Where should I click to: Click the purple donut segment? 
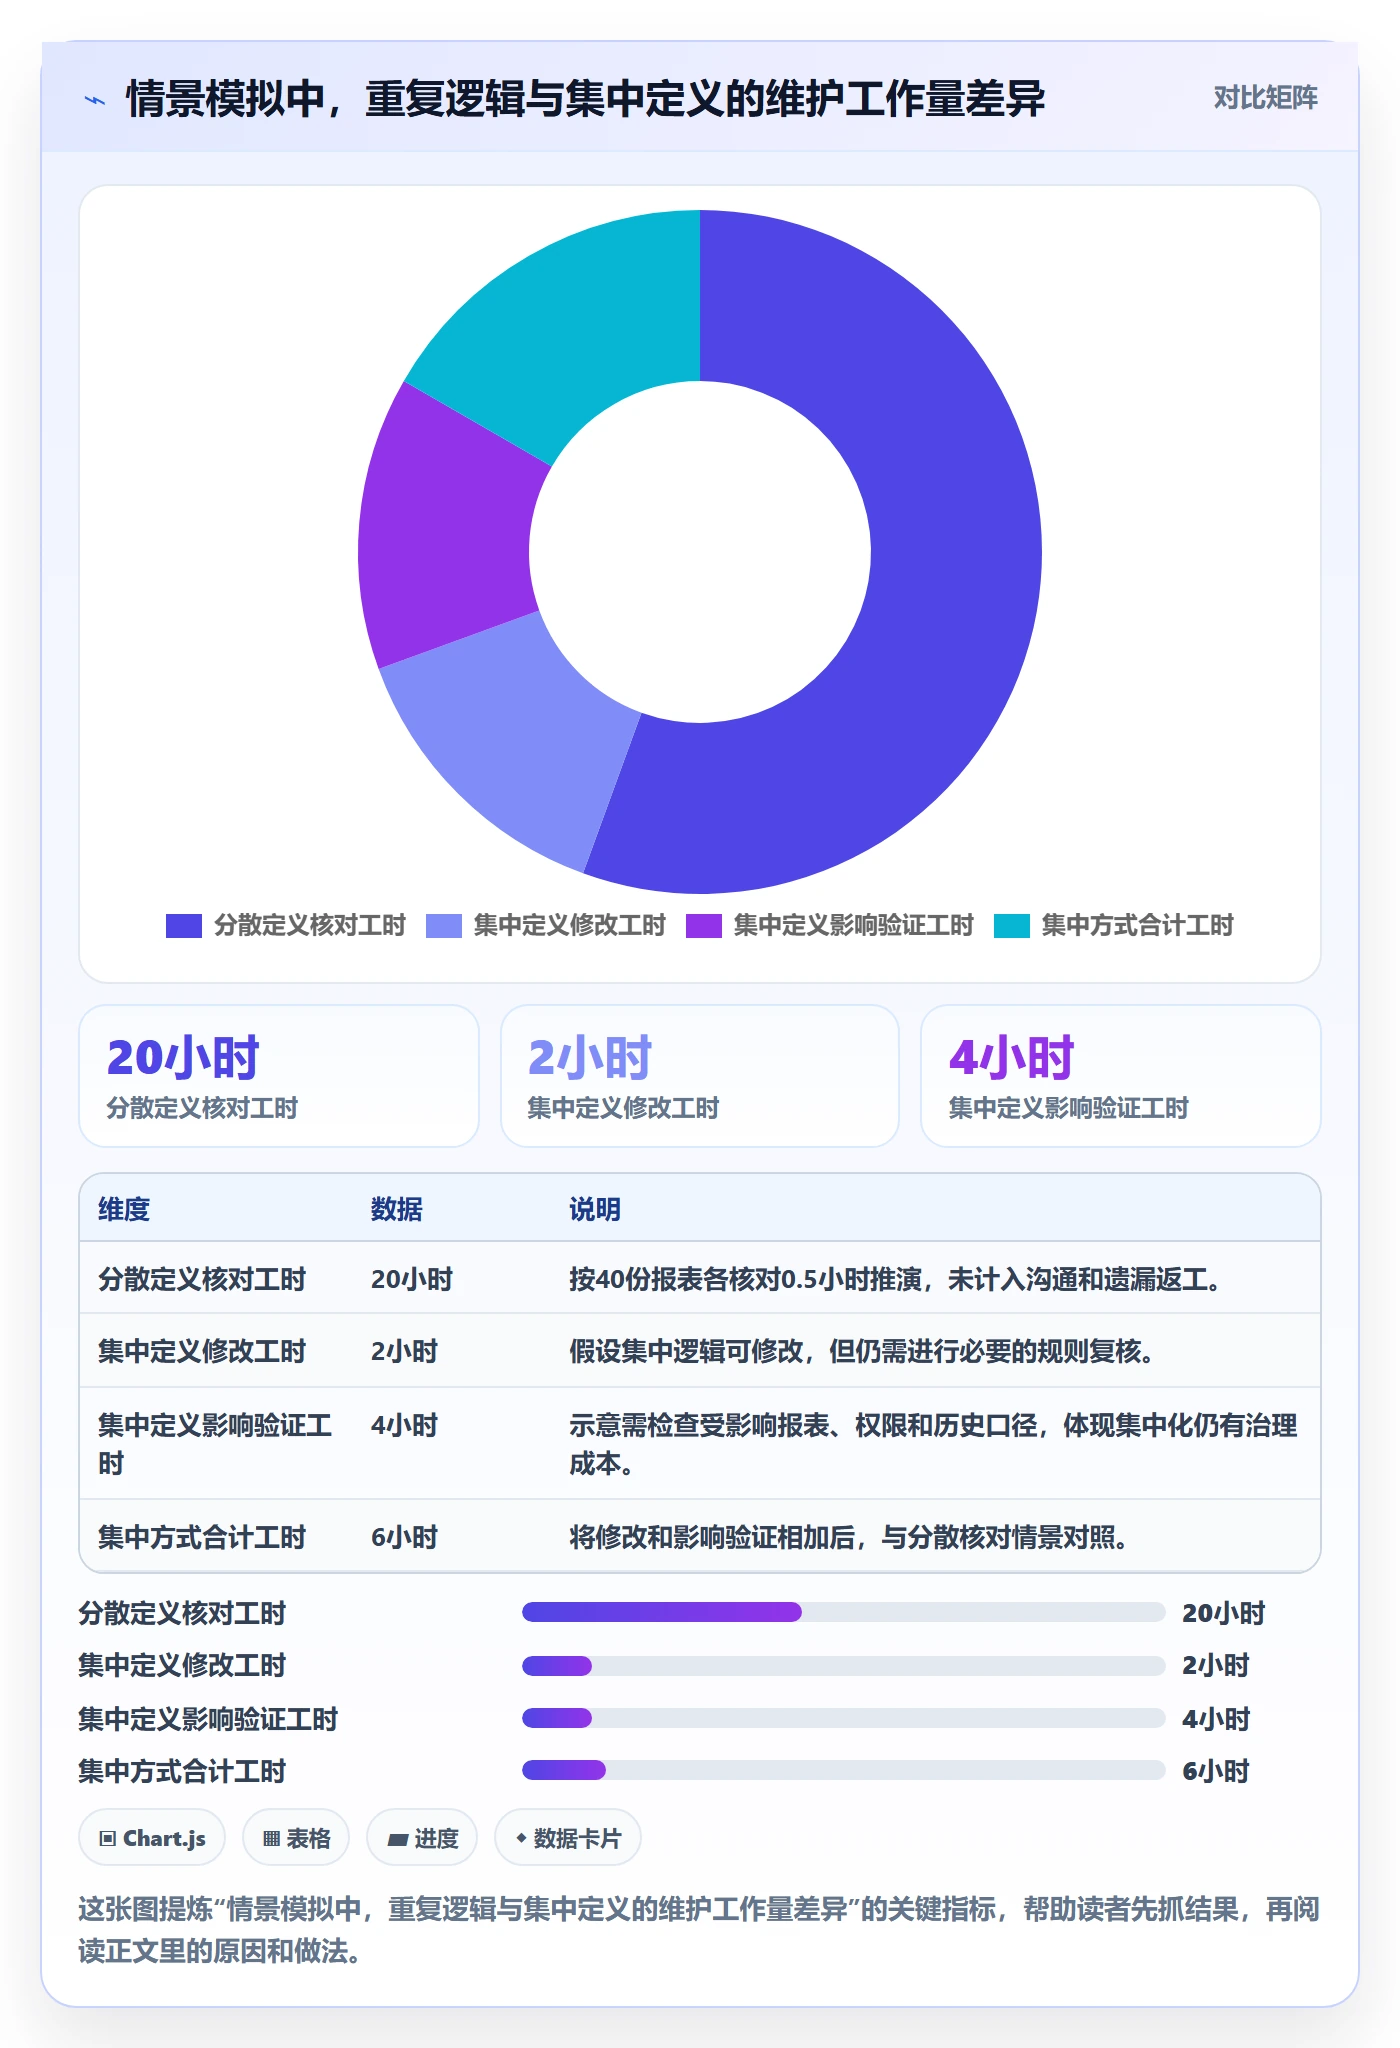(445, 540)
